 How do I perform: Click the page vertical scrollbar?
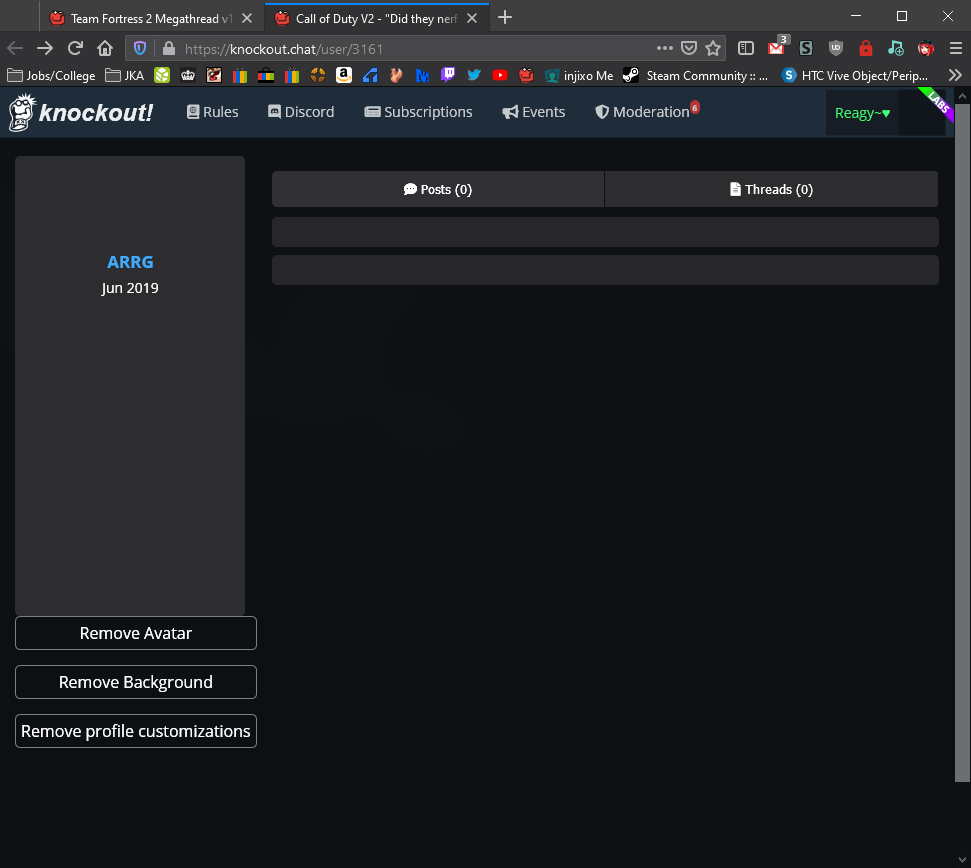tap(962, 443)
